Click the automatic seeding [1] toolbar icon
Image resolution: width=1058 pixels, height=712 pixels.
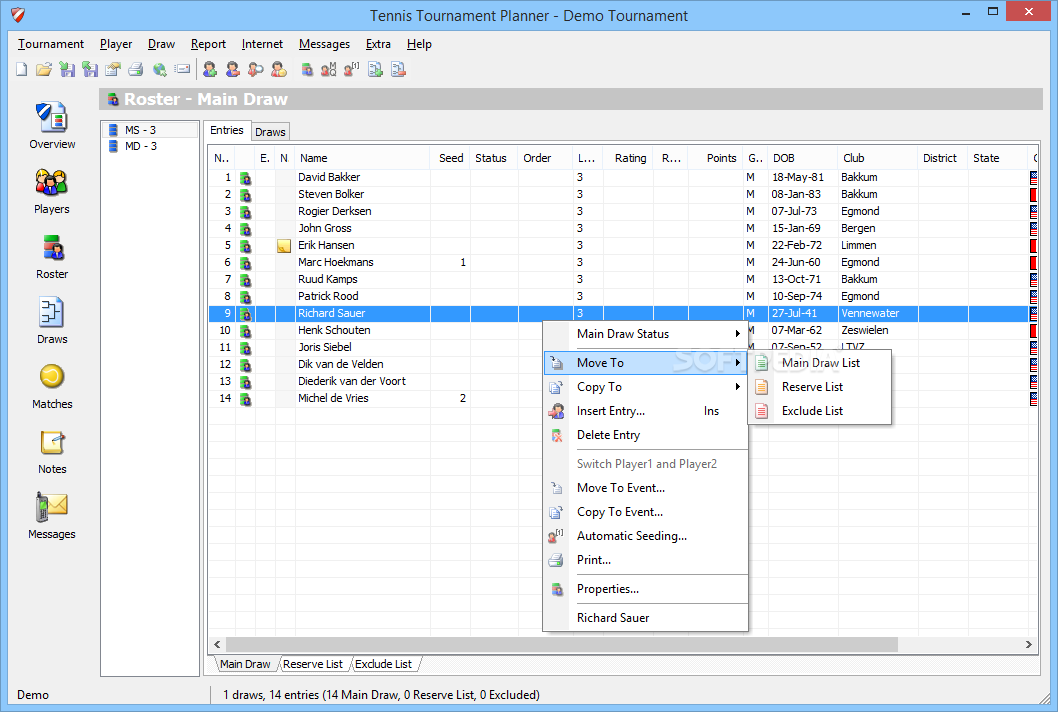tap(352, 70)
